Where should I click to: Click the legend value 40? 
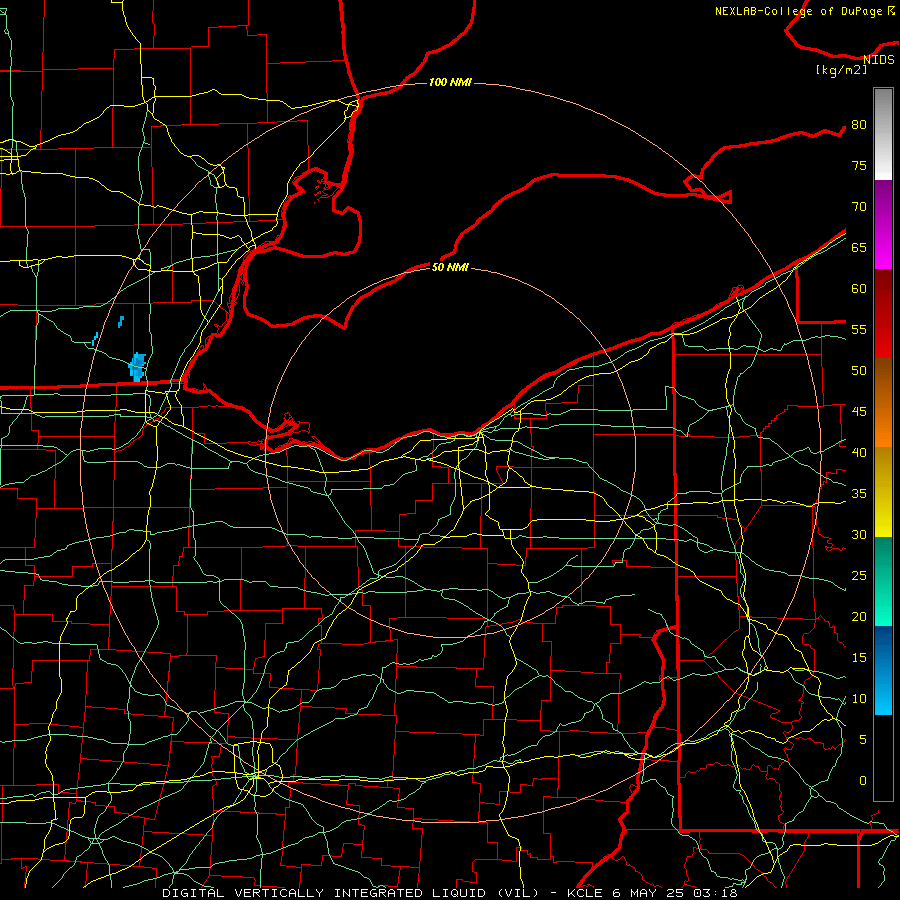pos(859,453)
